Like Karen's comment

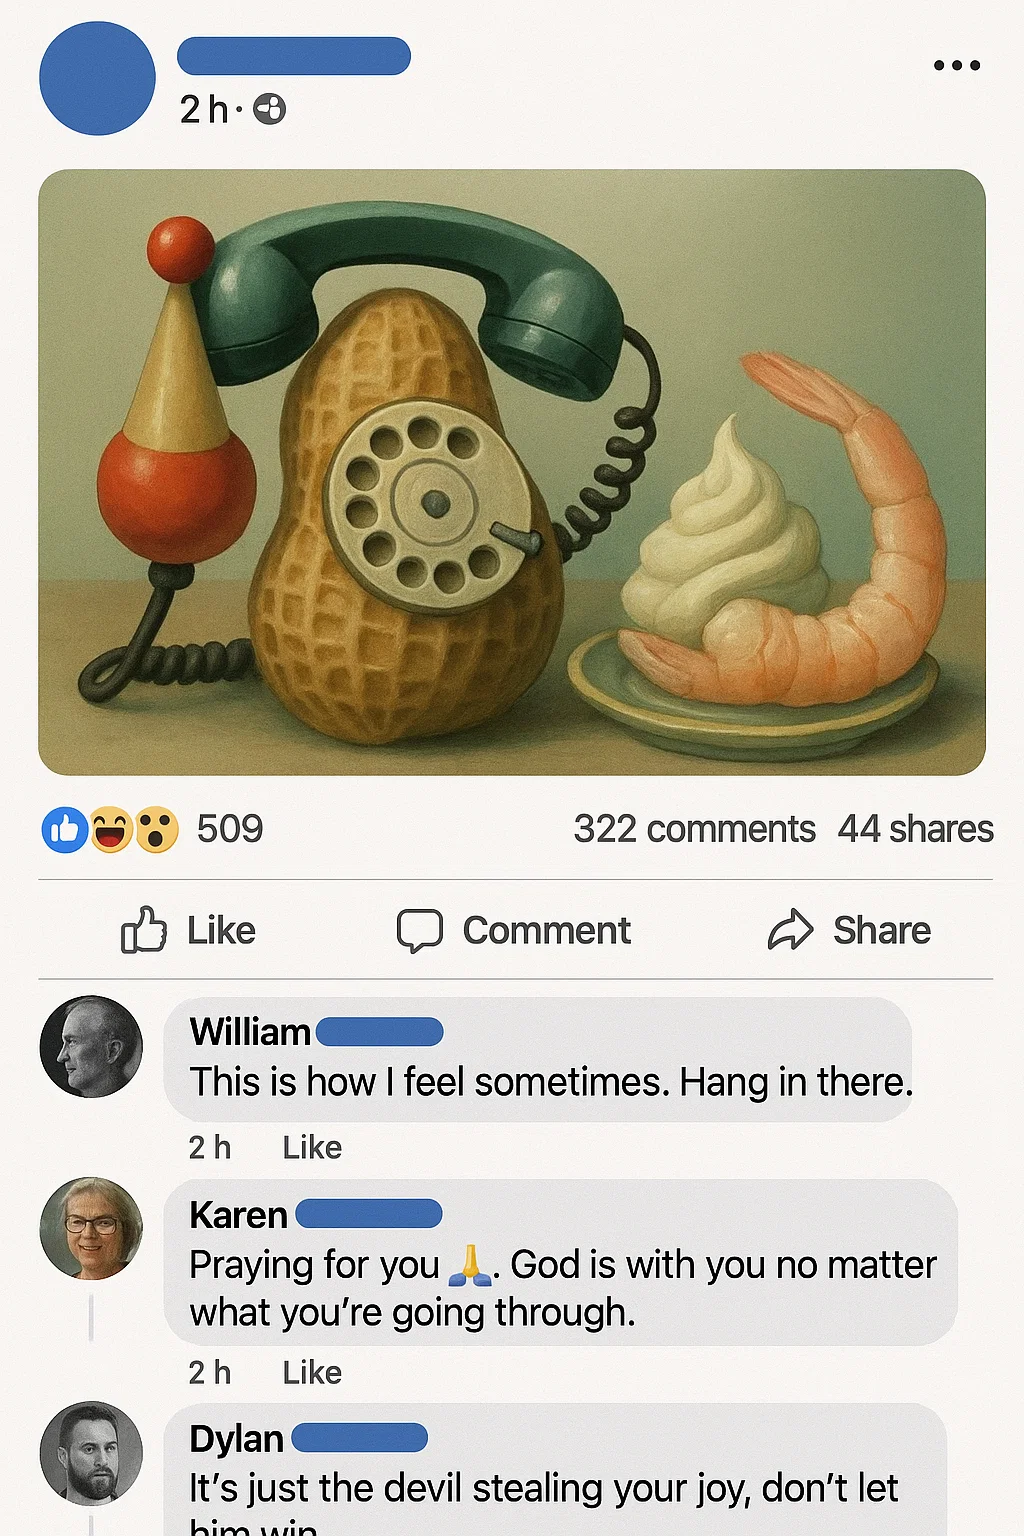click(312, 1372)
